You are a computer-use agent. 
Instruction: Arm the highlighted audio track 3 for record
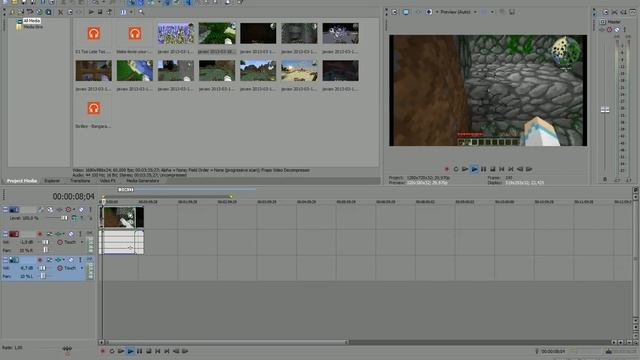pos(40,260)
